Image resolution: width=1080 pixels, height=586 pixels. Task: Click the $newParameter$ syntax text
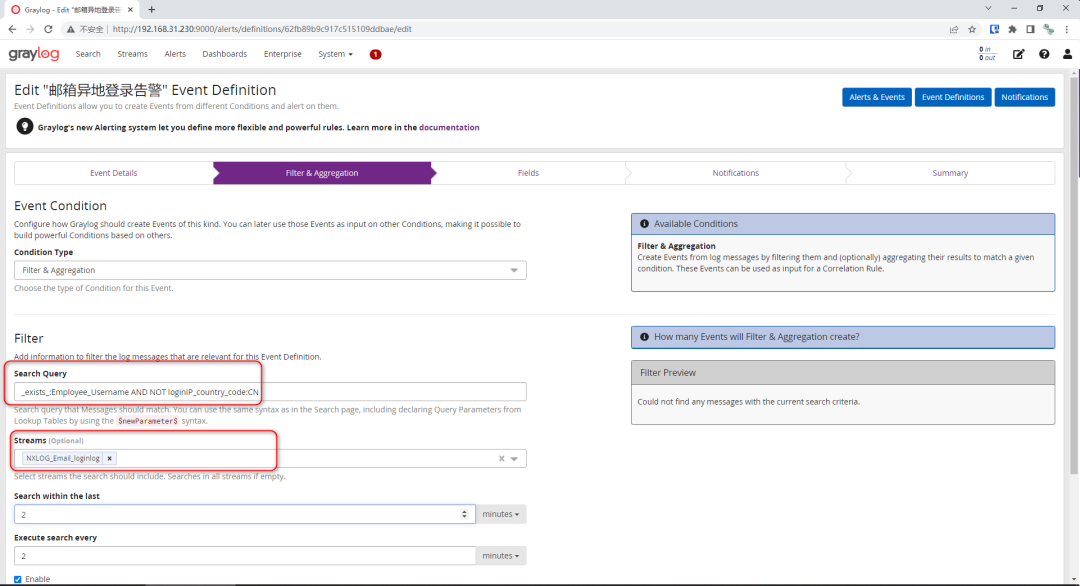147,421
